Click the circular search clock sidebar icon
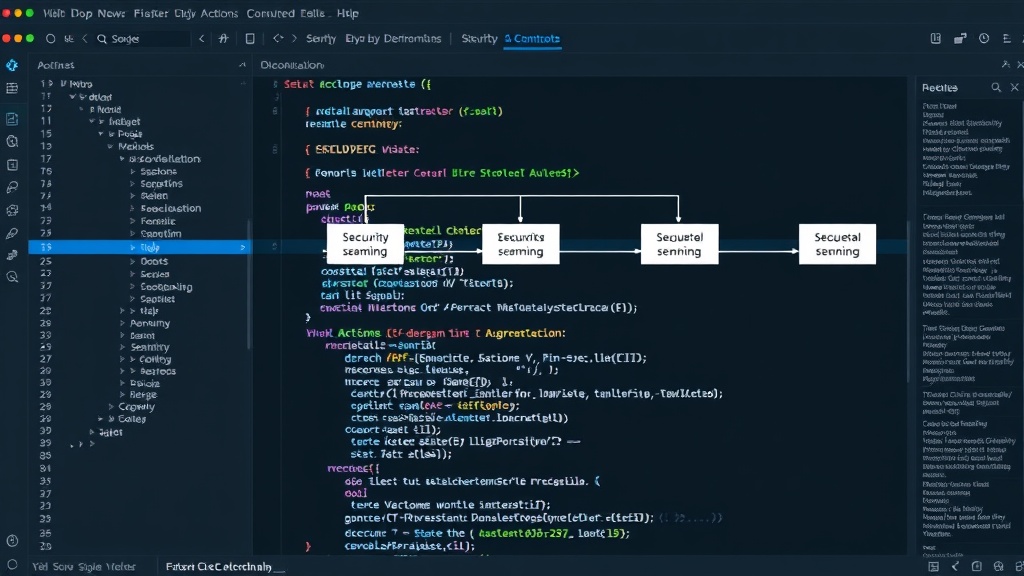This screenshot has width=1024, height=576. point(12,141)
